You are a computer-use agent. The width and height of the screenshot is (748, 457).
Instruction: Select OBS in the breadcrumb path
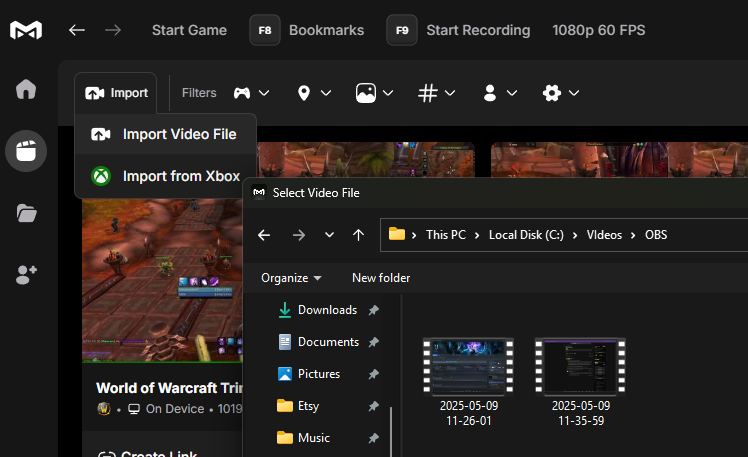(656, 235)
